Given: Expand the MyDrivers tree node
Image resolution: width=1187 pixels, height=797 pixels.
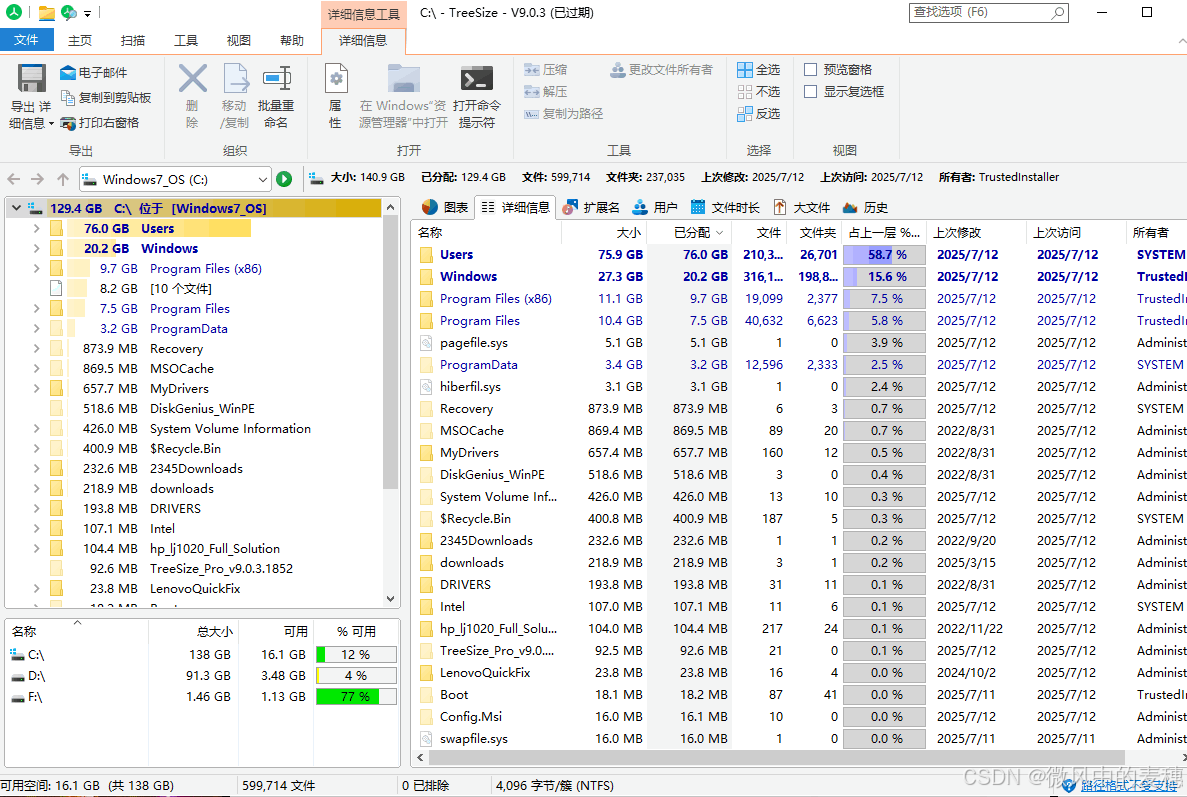Looking at the screenshot, I should [x=36, y=388].
